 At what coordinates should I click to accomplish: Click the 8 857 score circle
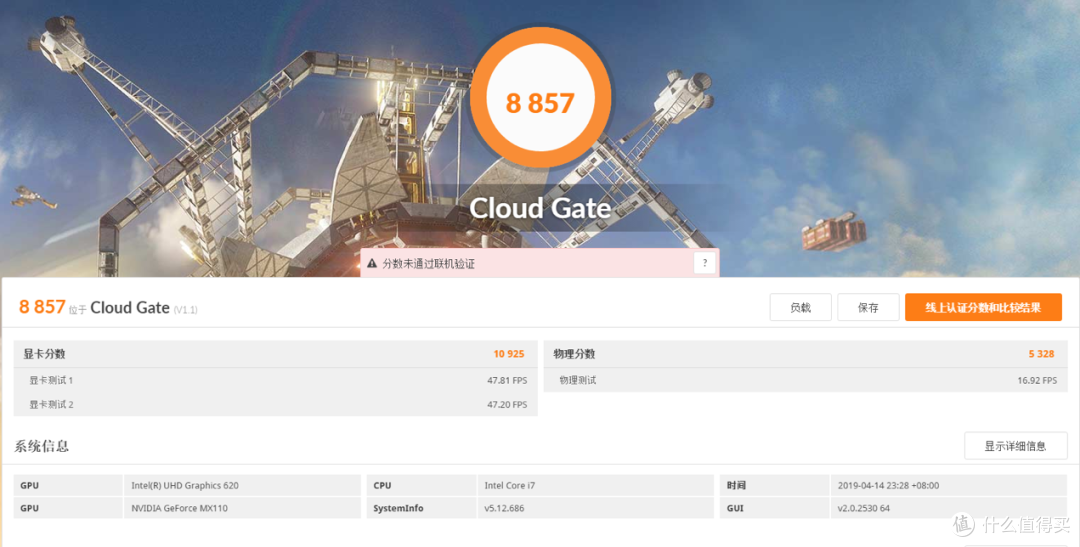point(540,97)
